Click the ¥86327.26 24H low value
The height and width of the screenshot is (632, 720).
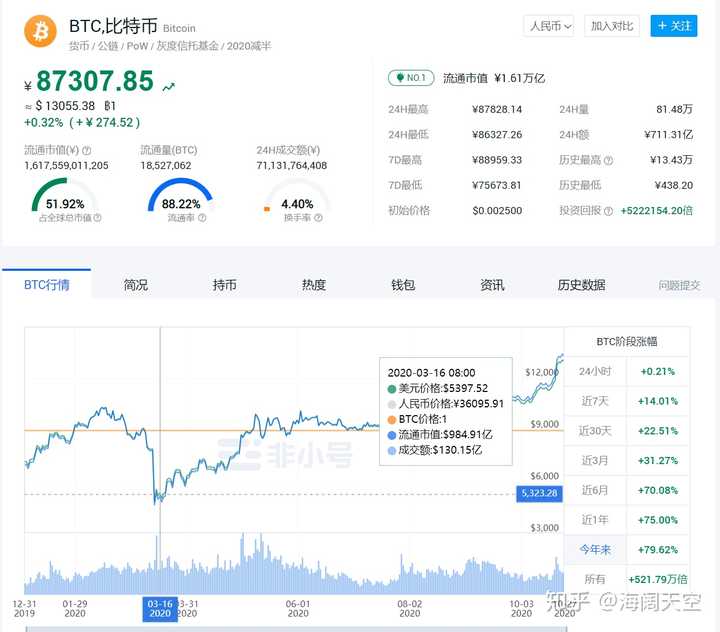[x=497, y=135]
